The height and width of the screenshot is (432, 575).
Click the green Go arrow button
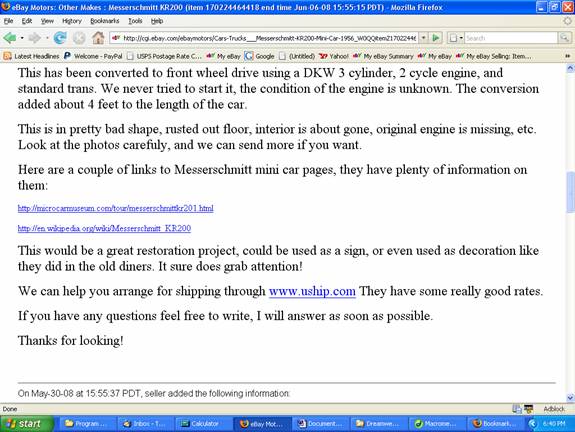pyautogui.click(x=436, y=38)
